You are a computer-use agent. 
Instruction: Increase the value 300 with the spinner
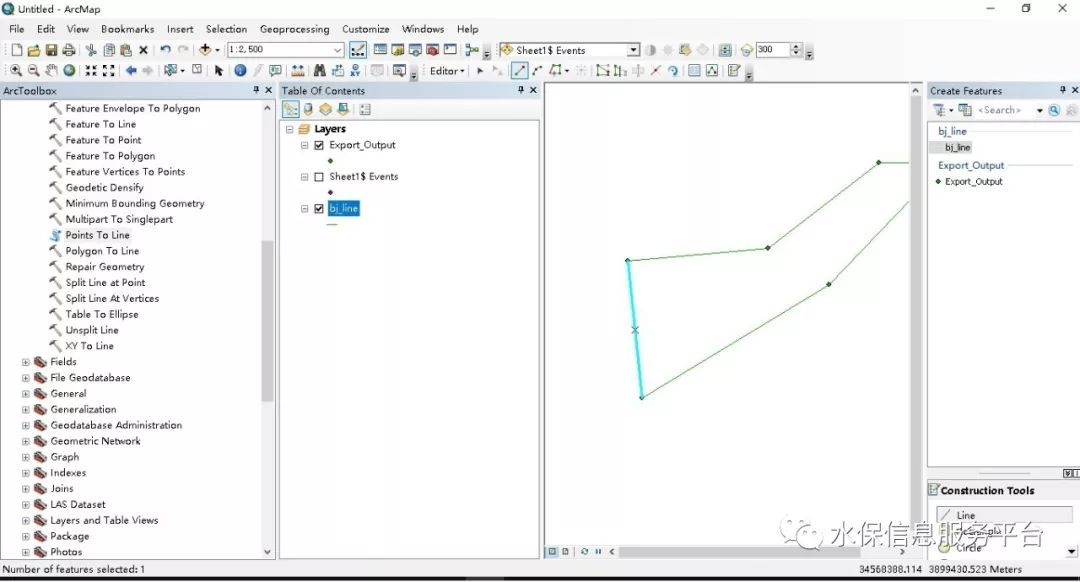[797, 46]
